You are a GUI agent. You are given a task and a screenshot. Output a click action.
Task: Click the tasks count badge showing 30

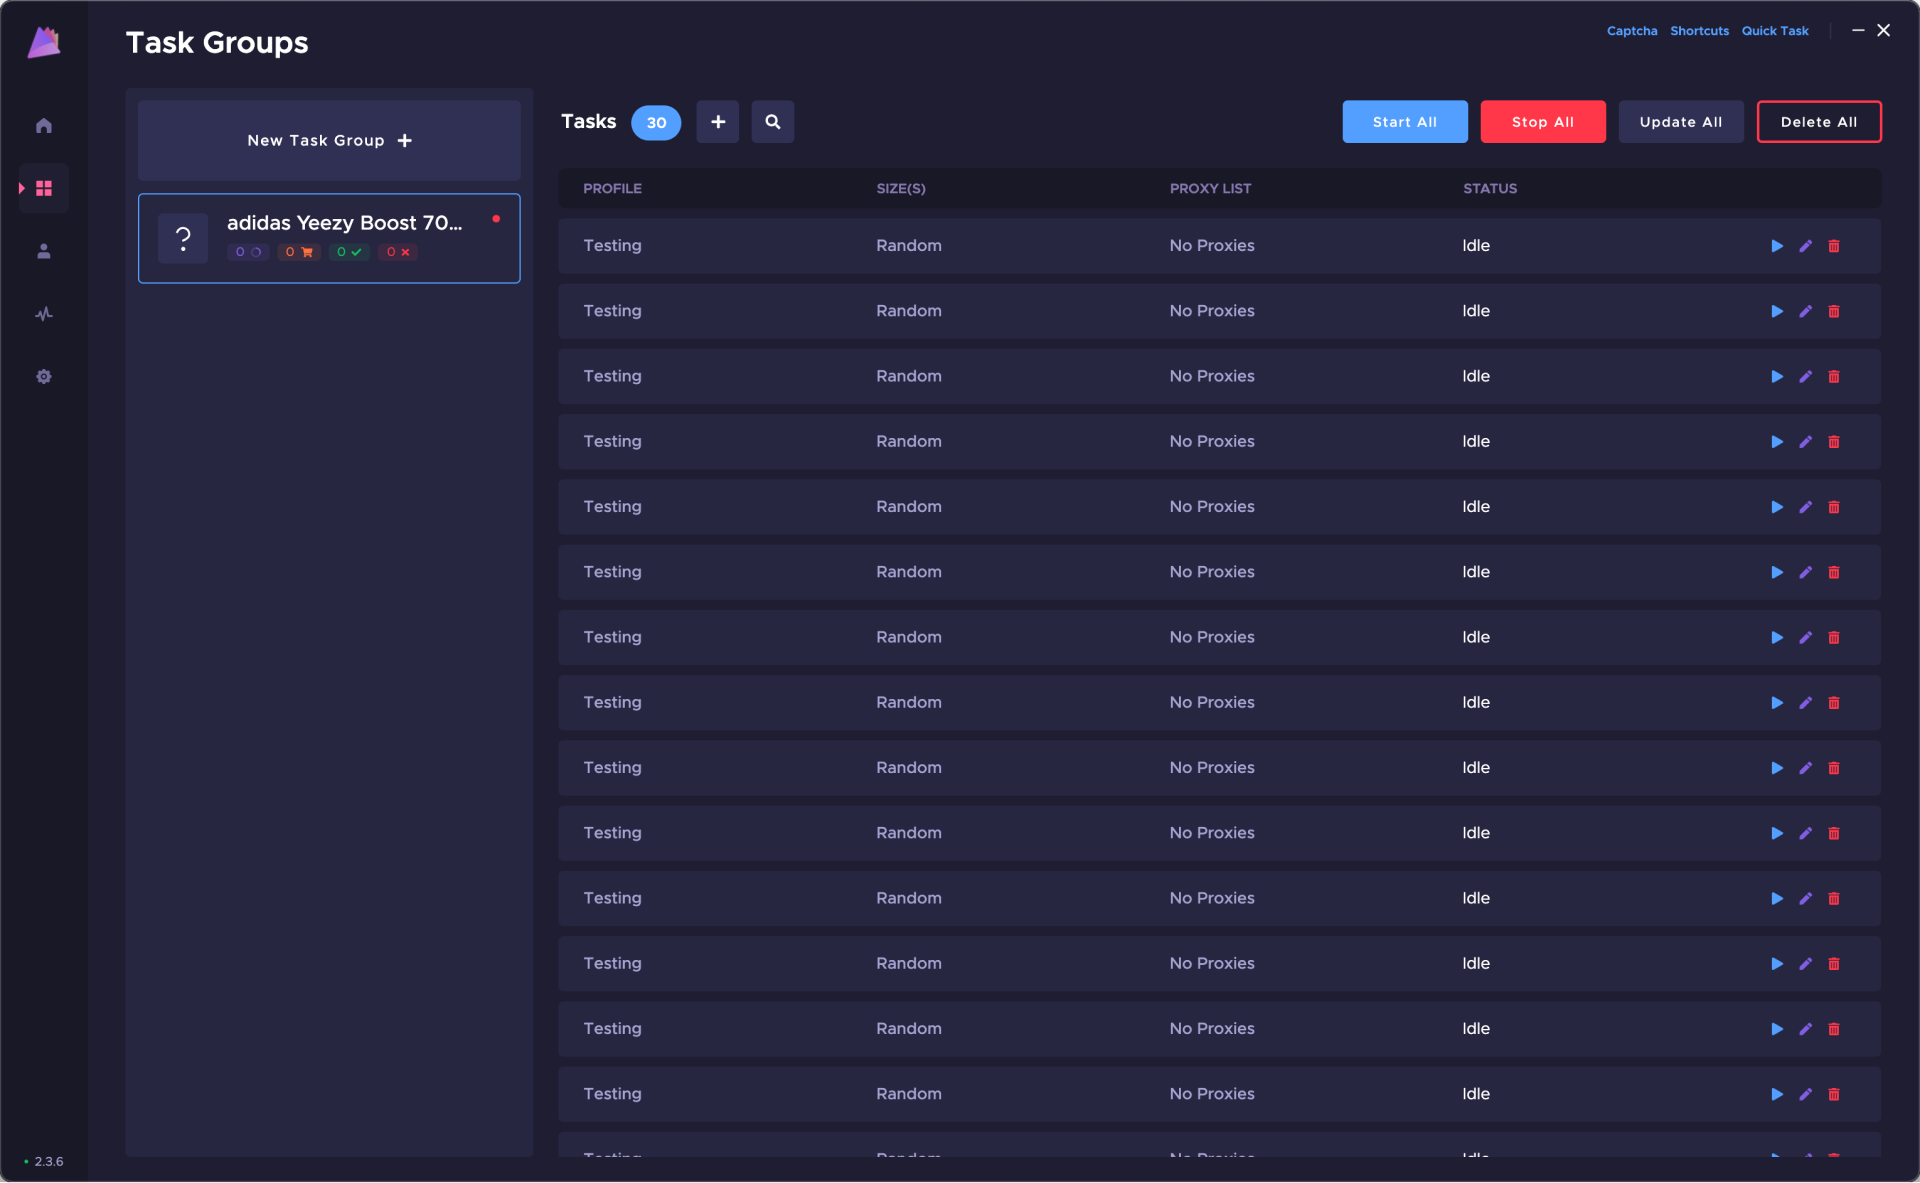pos(656,122)
